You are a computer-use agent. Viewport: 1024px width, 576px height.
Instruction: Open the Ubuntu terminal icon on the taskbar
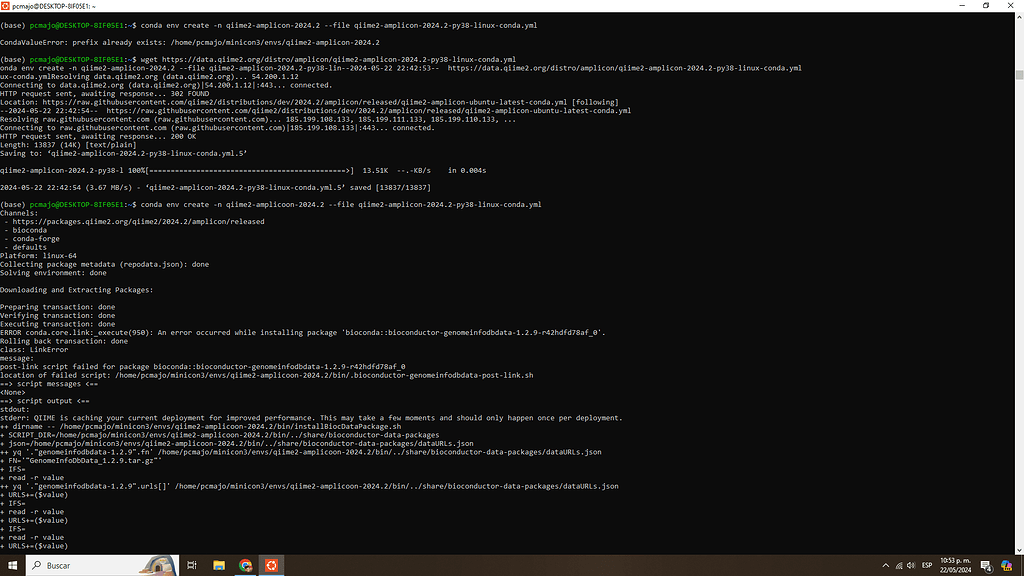click(x=271, y=565)
